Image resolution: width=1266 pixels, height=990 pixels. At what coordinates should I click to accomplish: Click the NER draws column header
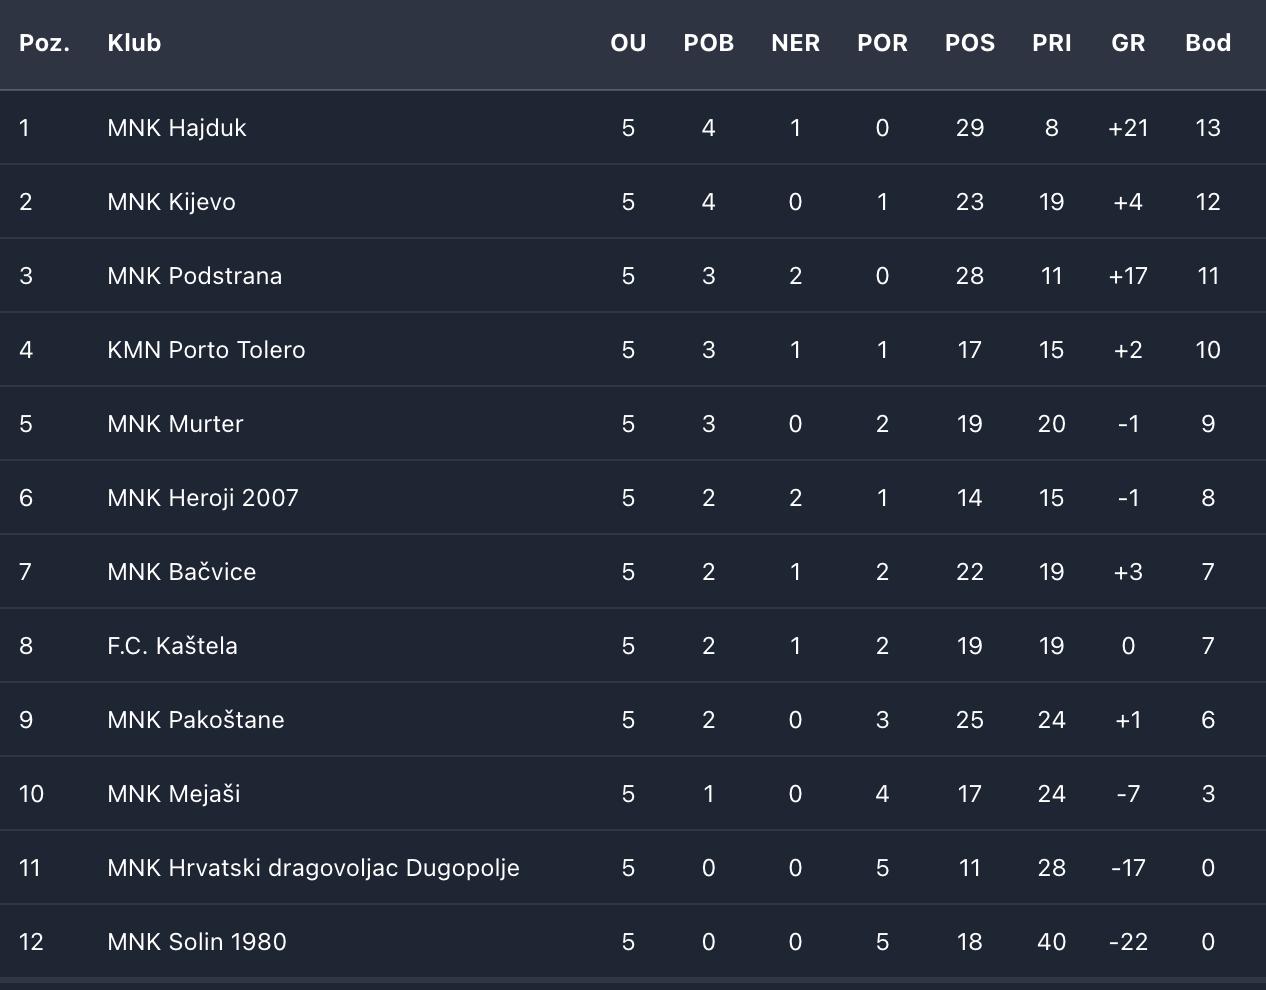point(795,43)
